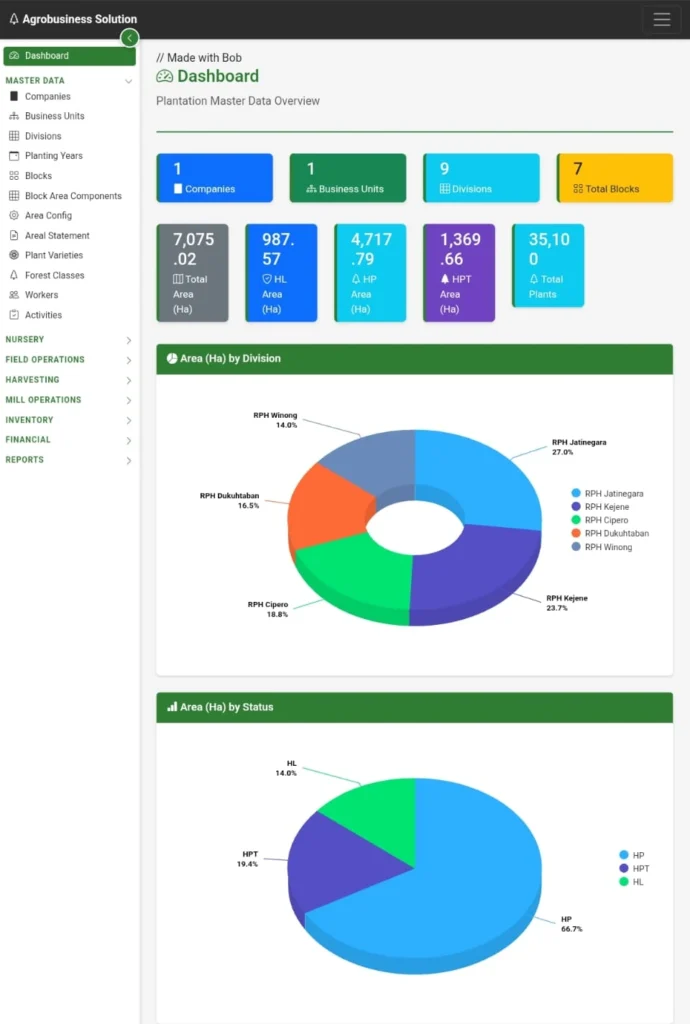
Task: Expand the MILL OPERATIONS section
Action: (x=69, y=400)
